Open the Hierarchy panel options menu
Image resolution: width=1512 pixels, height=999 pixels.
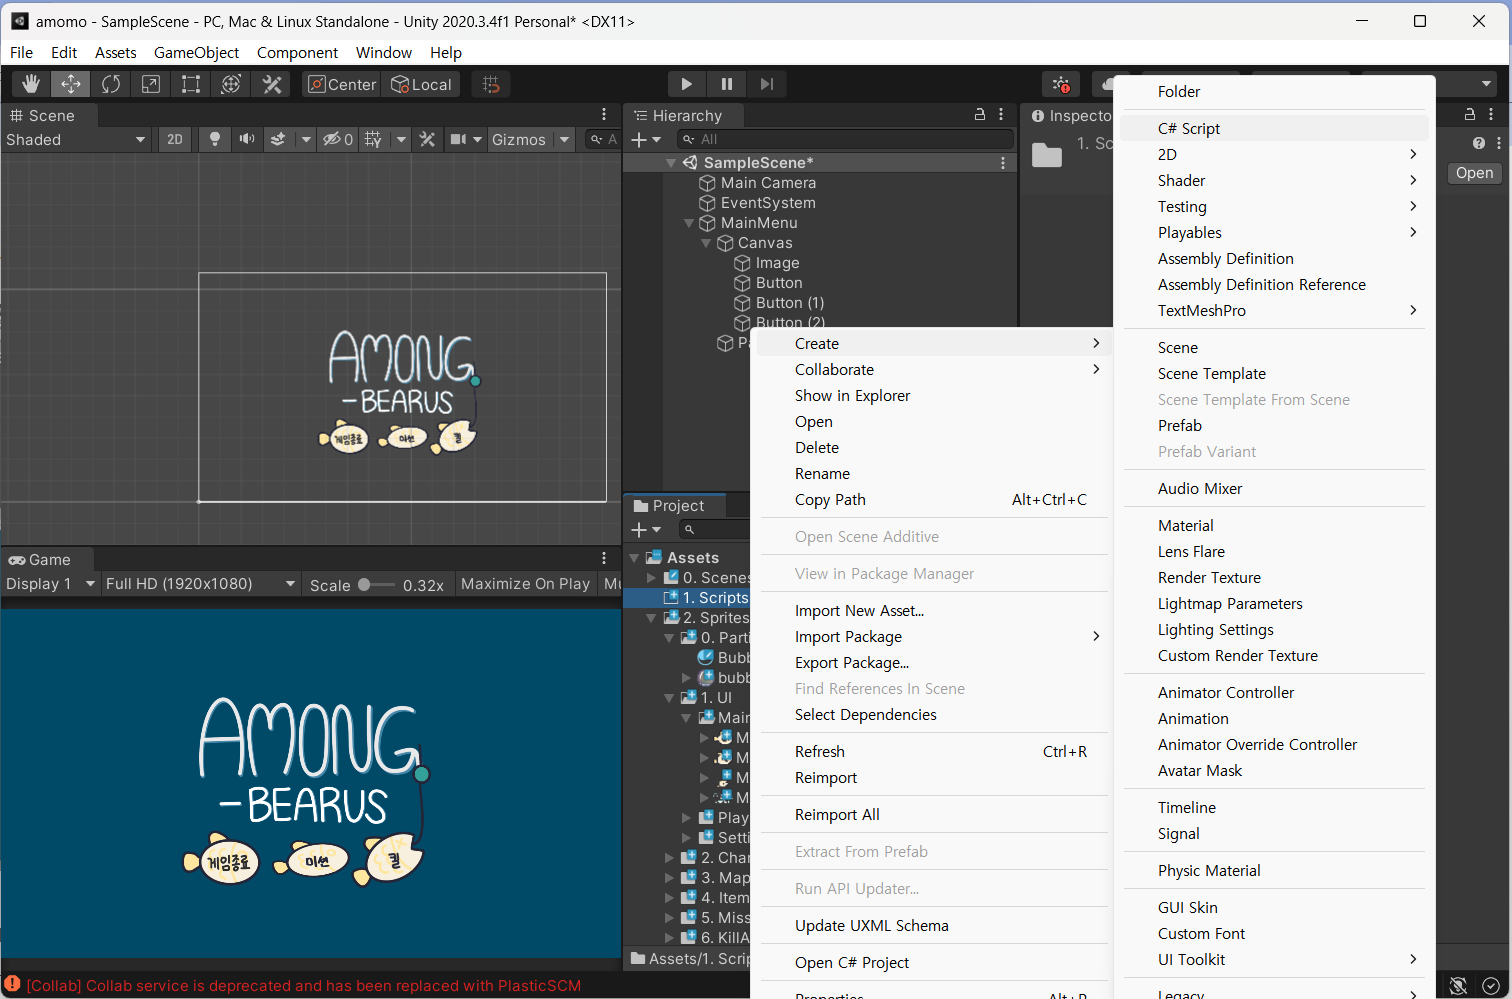click(x=1001, y=115)
